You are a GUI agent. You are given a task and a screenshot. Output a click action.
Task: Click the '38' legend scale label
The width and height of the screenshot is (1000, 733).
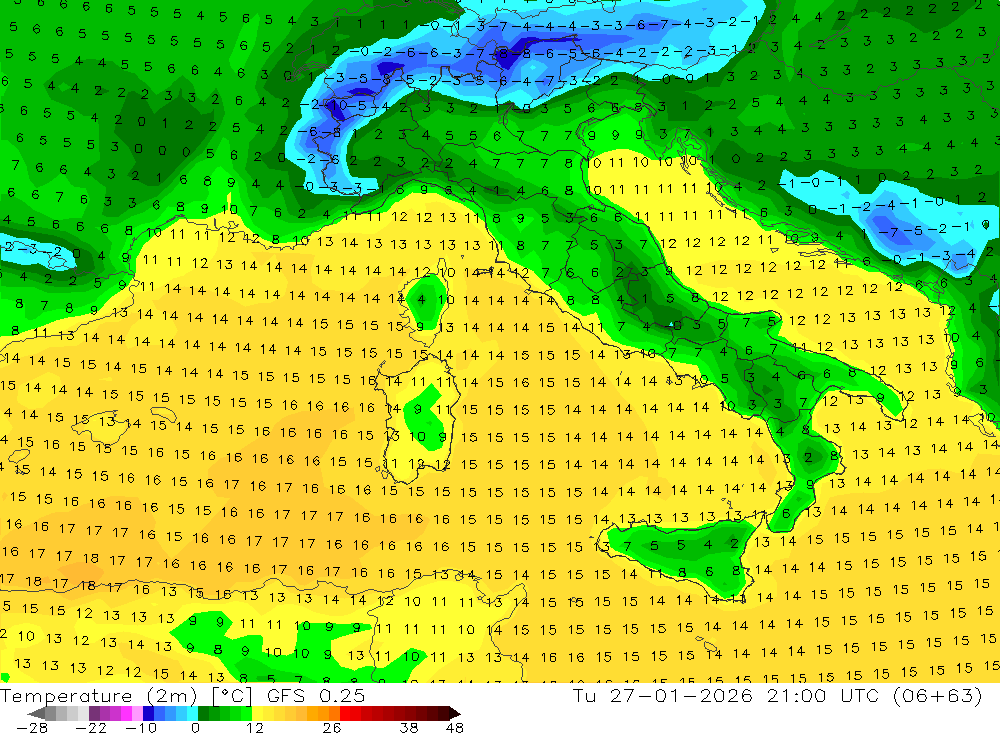[x=409, y=727]
